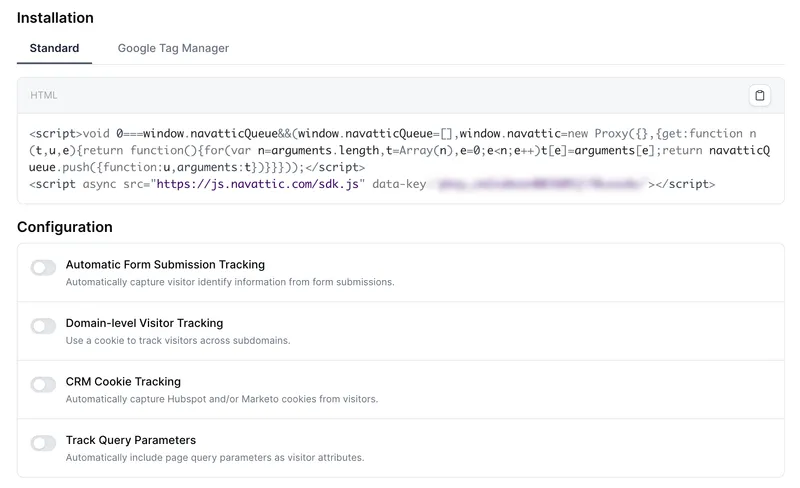This screenshot has height=488, width=800.
Task: Click the Automatic Form Submission Tracking label
Action: (x=165, y=265)
